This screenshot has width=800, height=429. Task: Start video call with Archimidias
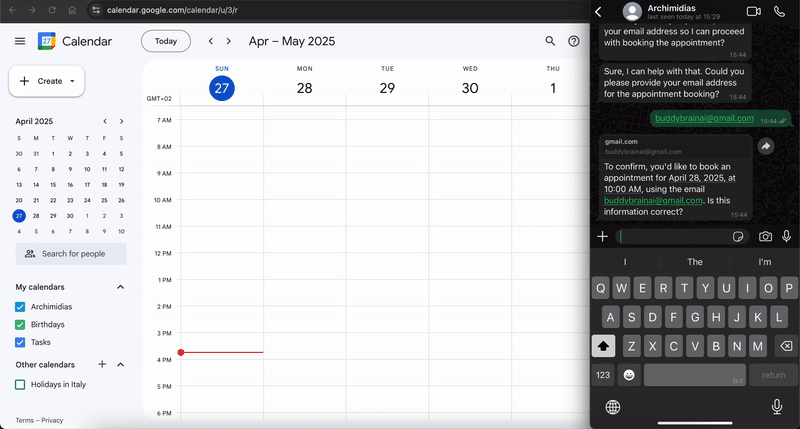[754, 11]
